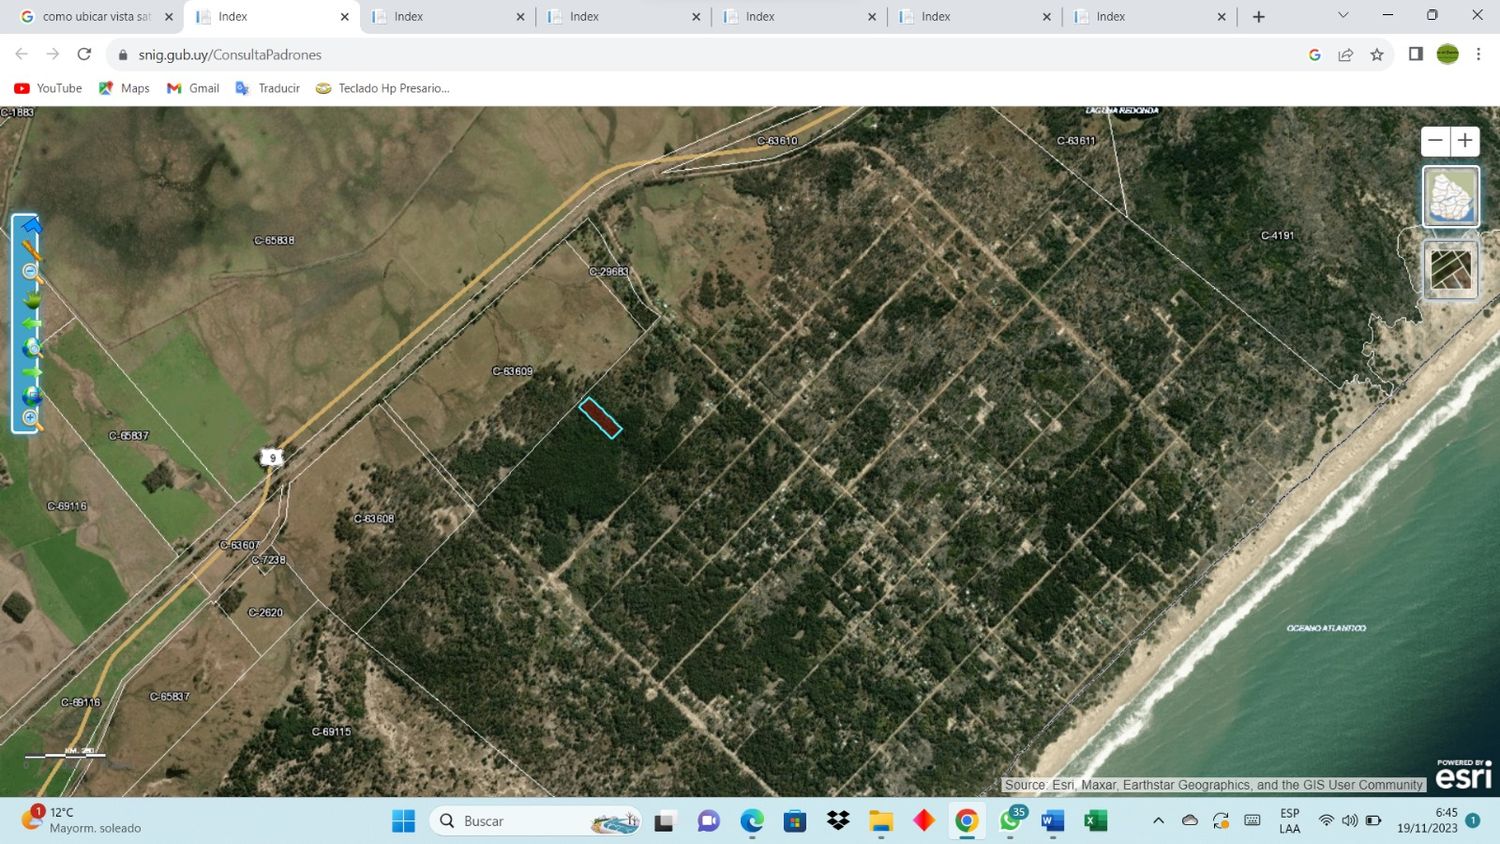Go forward to next map extent

tap(31, 370)
